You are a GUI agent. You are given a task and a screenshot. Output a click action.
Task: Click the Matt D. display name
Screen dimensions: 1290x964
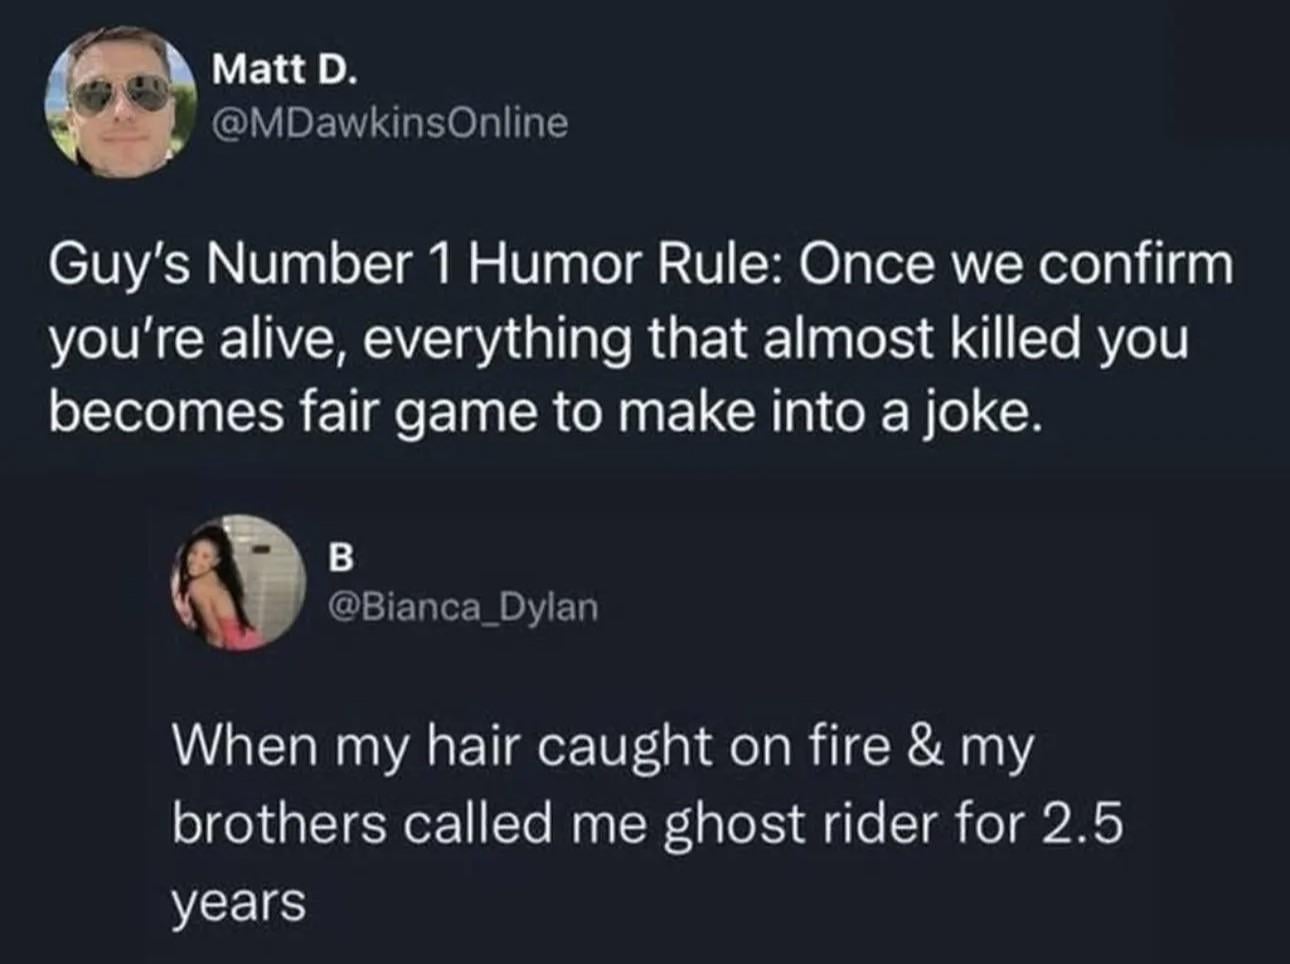point(285,69)
